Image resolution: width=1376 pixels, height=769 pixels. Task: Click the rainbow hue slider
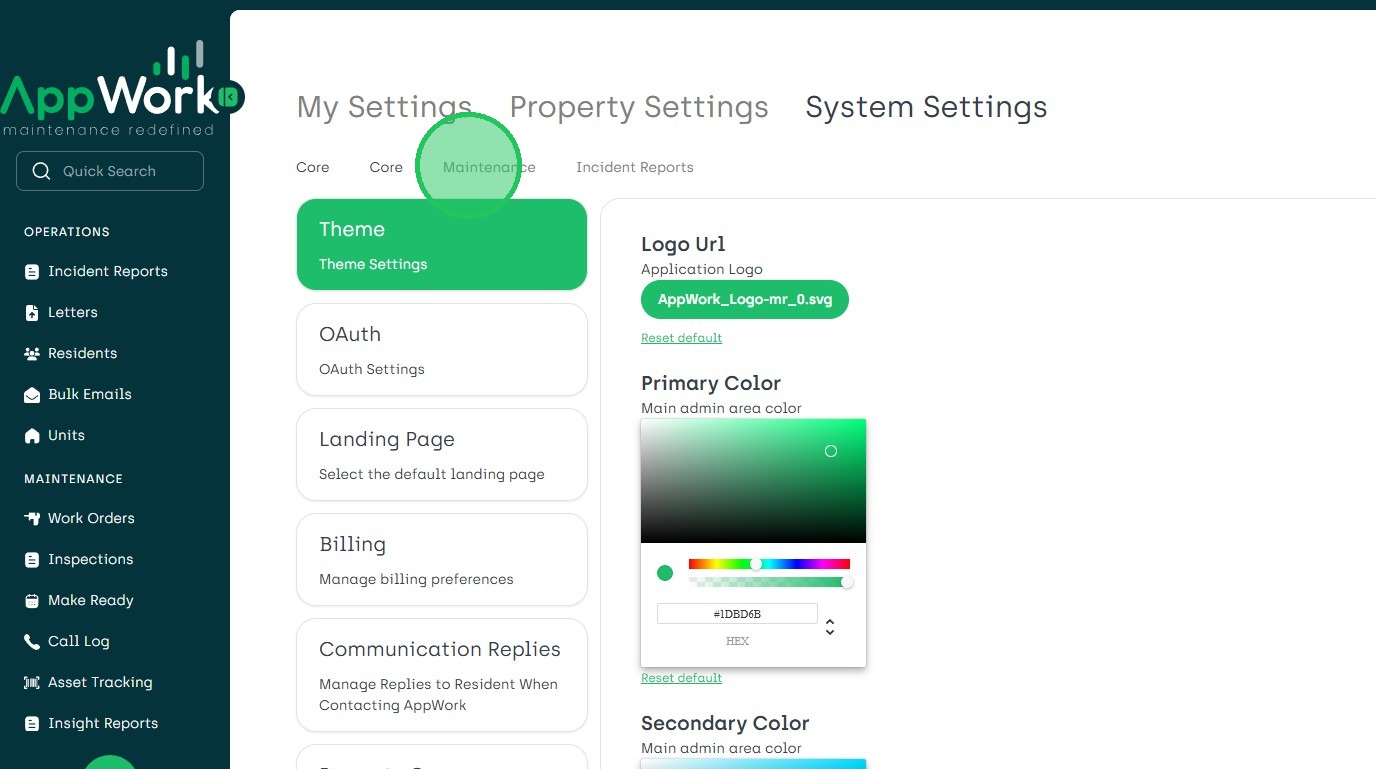tap(769, 564)
